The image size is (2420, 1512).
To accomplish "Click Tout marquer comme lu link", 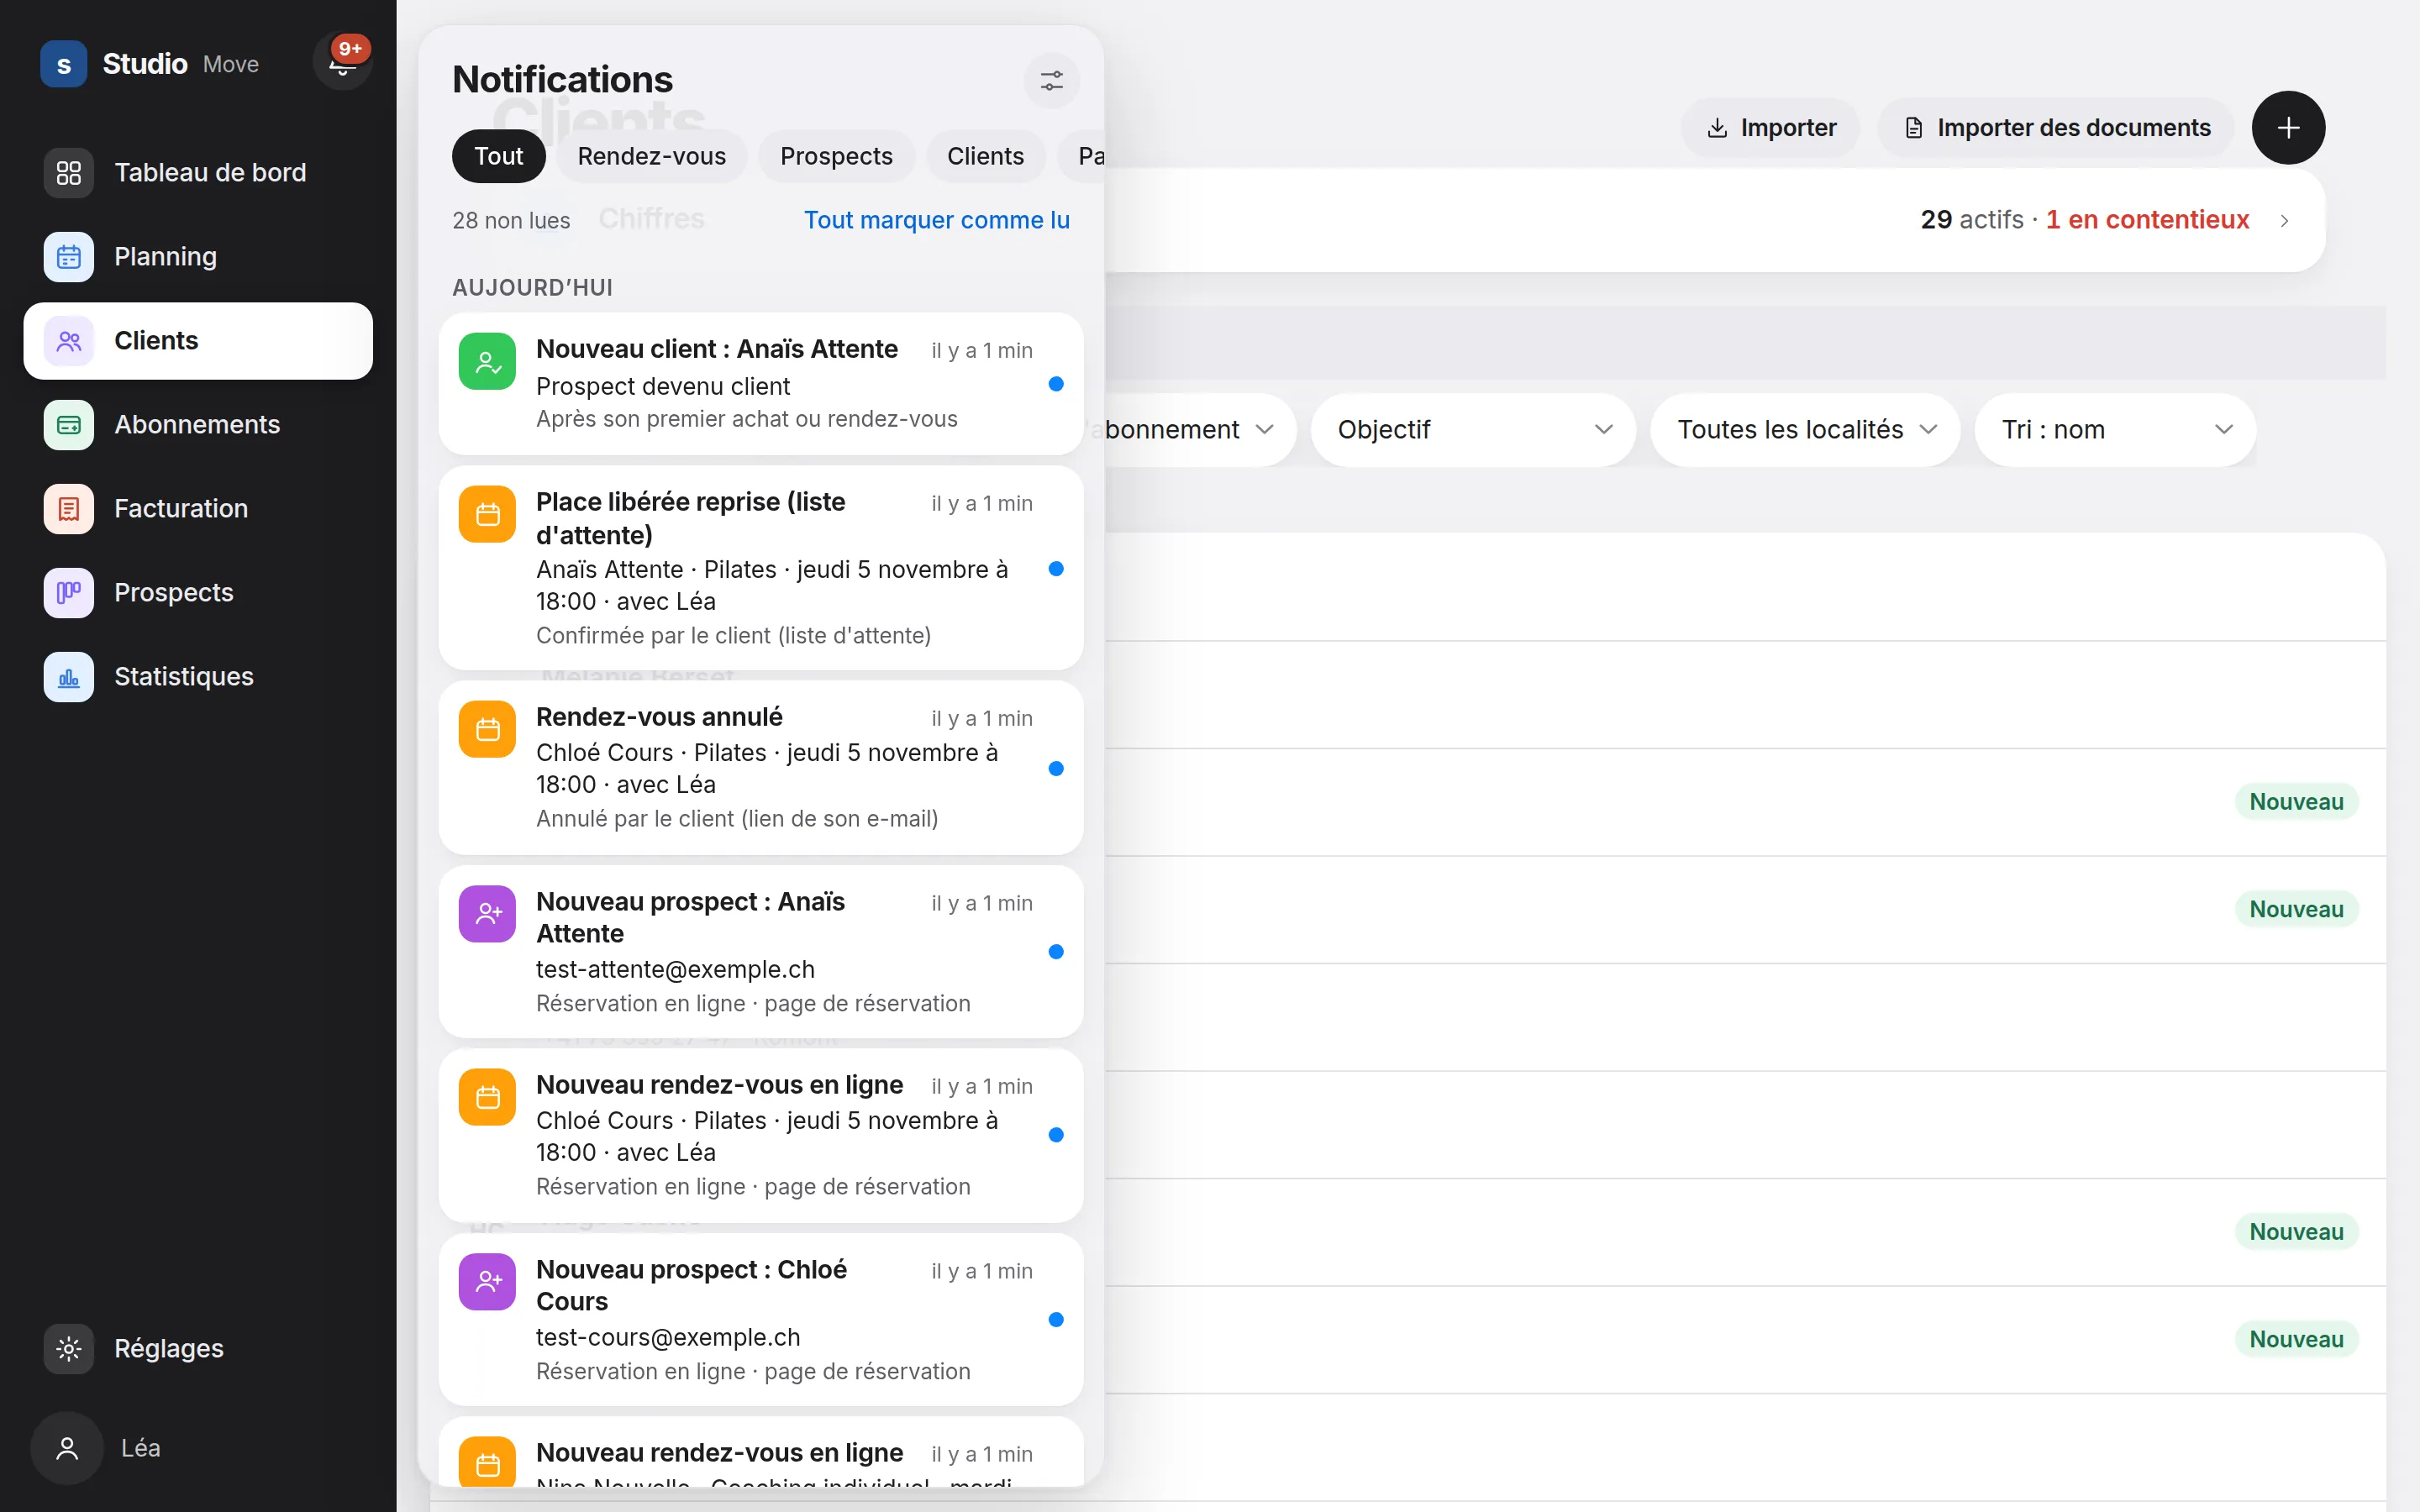I will pyautogui.click(x=936, y=220).
